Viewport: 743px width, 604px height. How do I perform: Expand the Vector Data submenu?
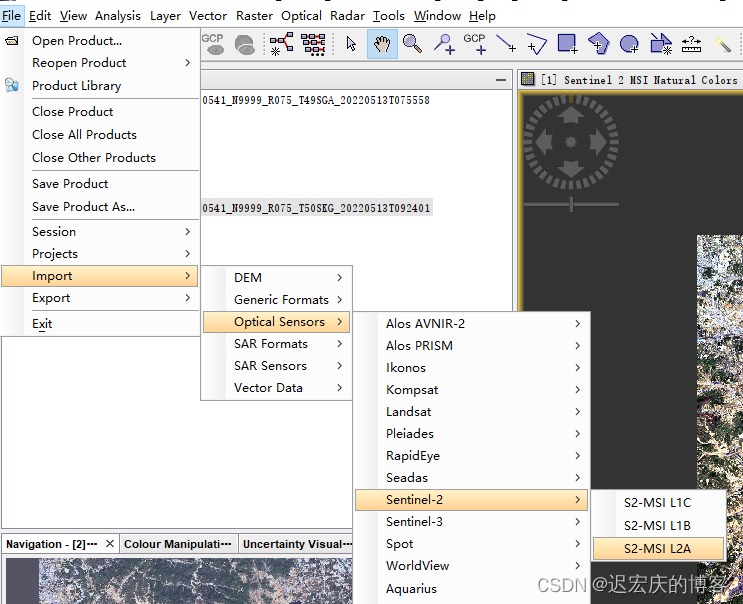[x=276, y=388]
